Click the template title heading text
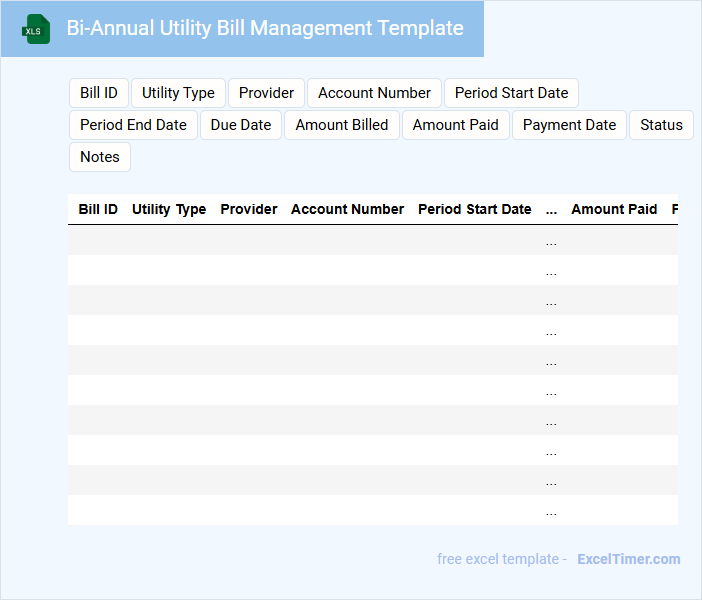This screenshot has width=702, height=600. [x=265, y=28]
